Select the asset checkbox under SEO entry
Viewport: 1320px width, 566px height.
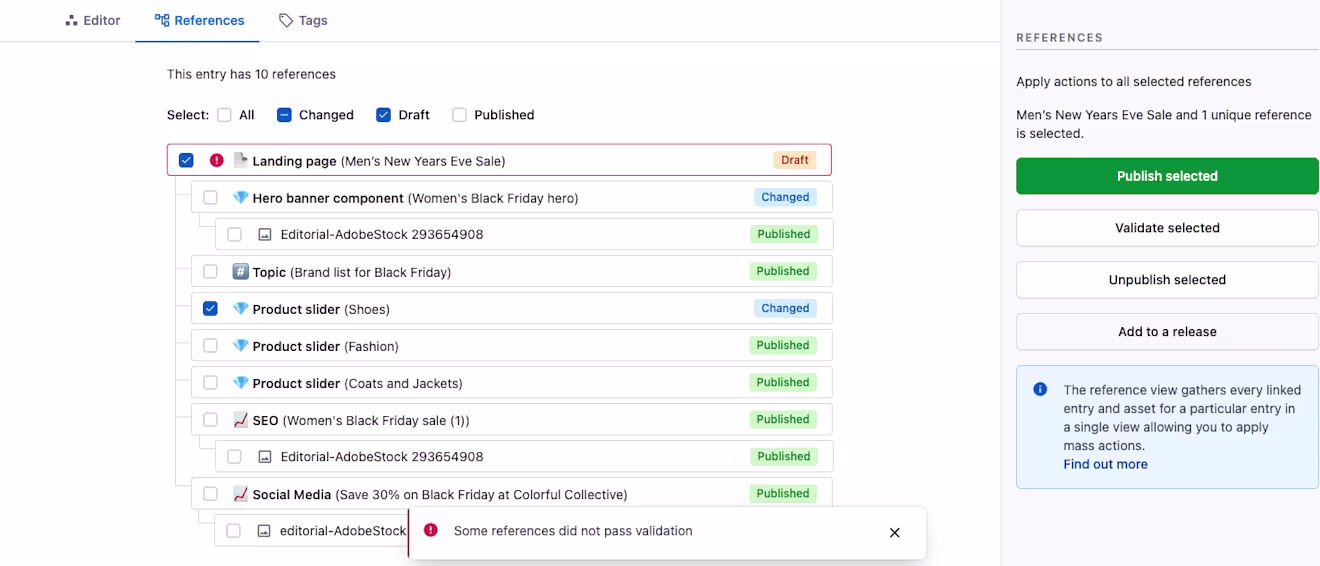click(234, 457)
